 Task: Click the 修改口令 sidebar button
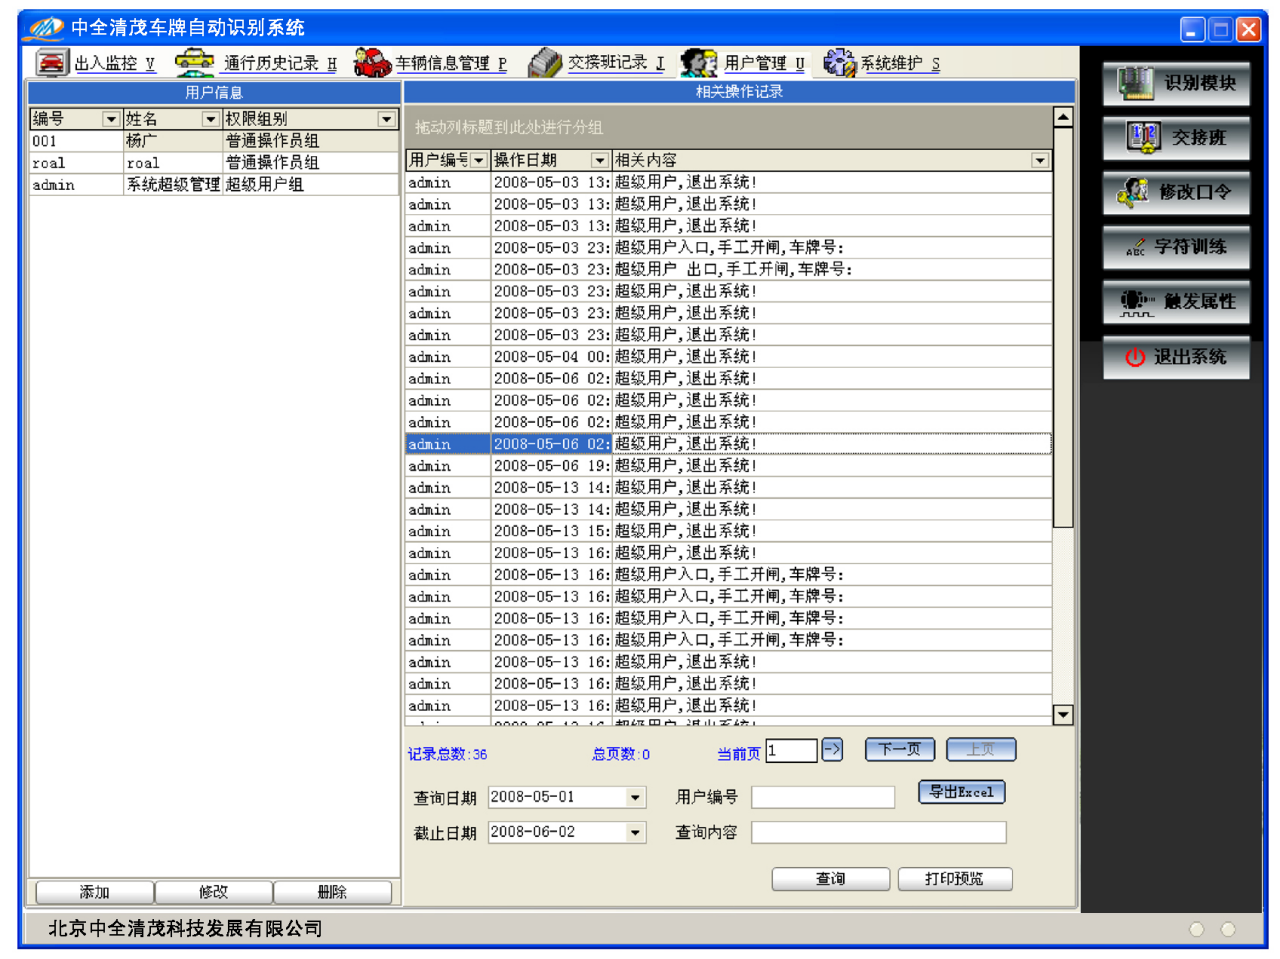(1176, 192)
